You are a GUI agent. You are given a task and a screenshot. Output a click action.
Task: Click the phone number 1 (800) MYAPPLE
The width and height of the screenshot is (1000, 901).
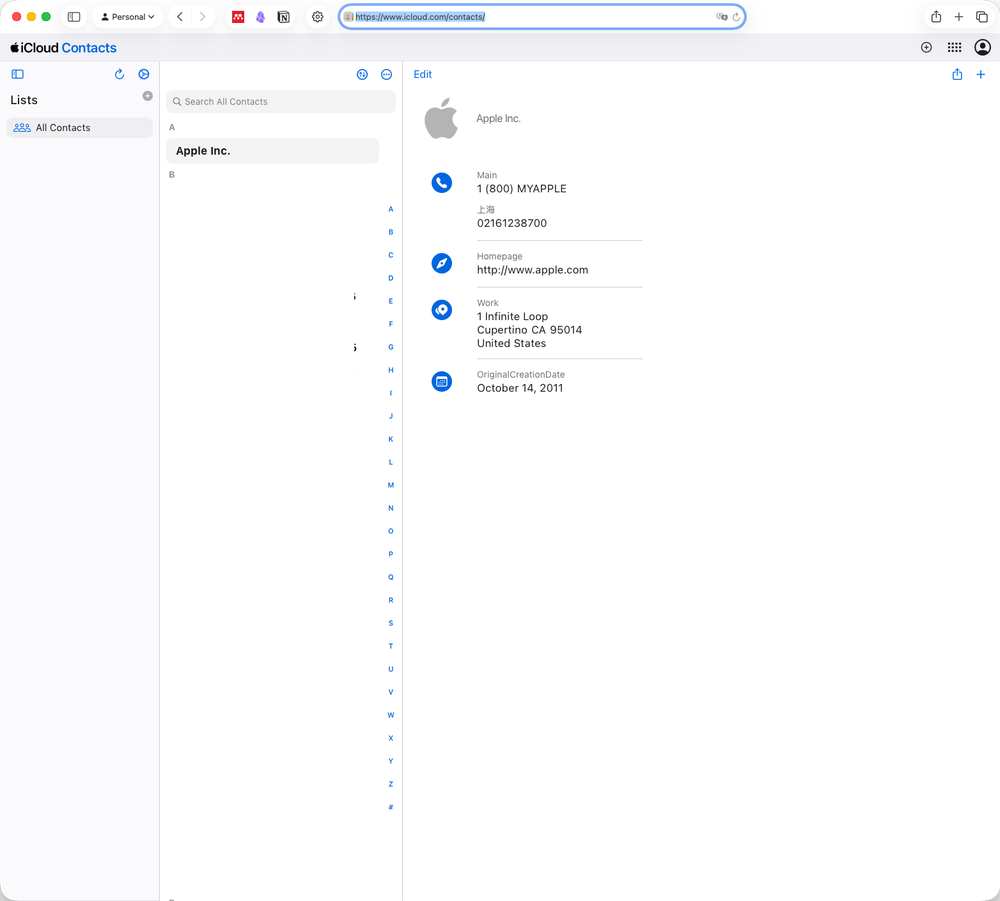522,189
